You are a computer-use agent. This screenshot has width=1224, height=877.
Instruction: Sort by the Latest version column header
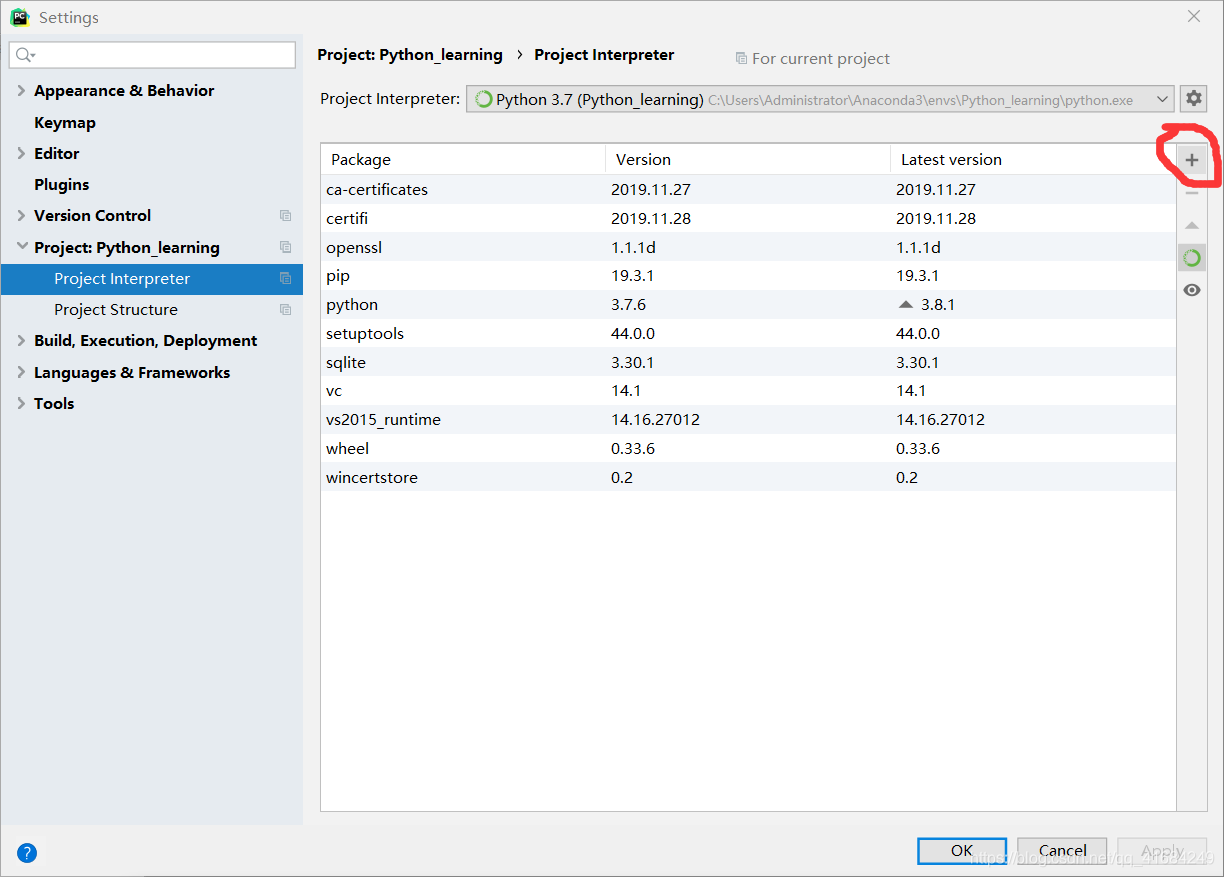tap(1033, 160)
